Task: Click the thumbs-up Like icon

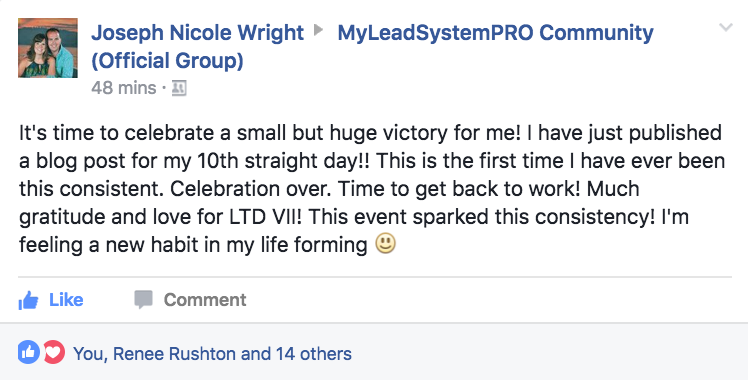Action: pyautogui.click(x=28, y=300)
